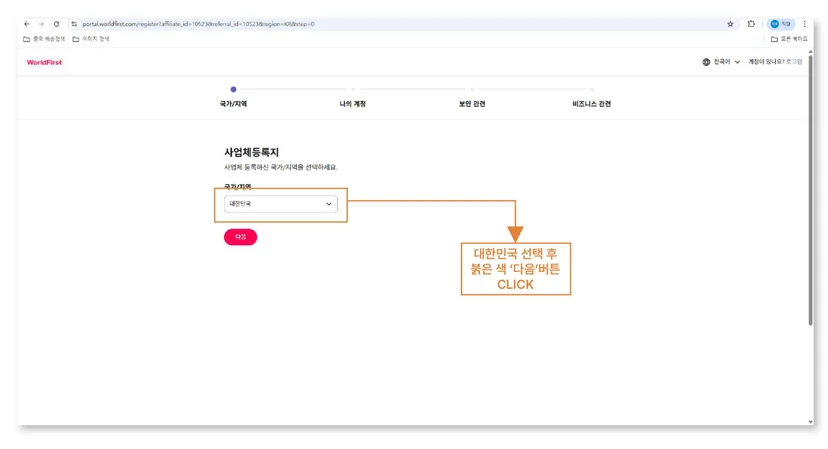Click the WorldFirst logo

pos(44,62)
